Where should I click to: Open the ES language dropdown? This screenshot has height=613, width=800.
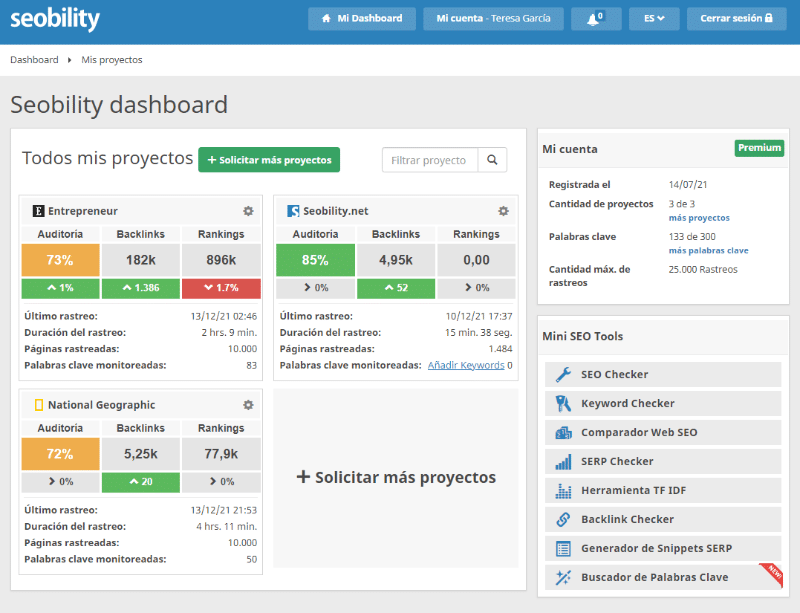click(x=654, y=19)
